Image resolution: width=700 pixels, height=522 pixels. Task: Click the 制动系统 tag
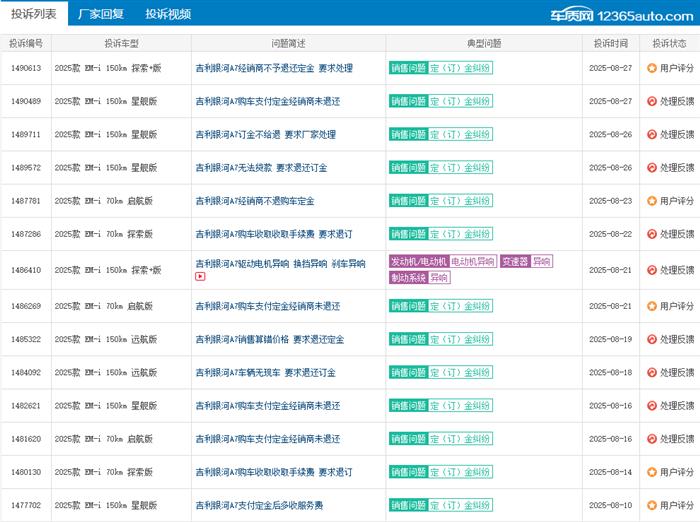[408, 278]
